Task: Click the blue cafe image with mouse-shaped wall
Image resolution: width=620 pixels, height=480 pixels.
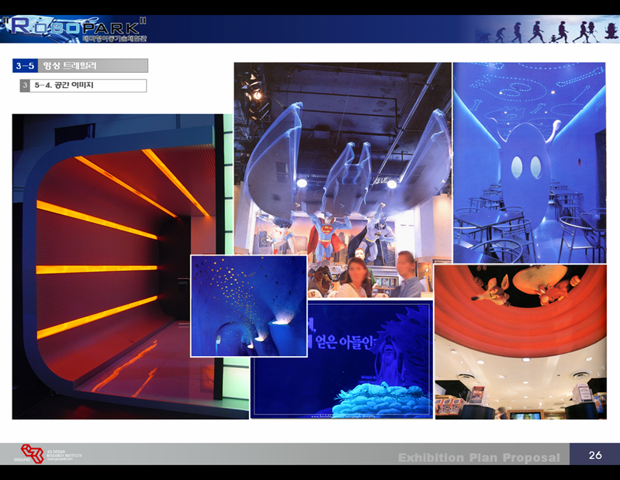Action: click(529, 163)
